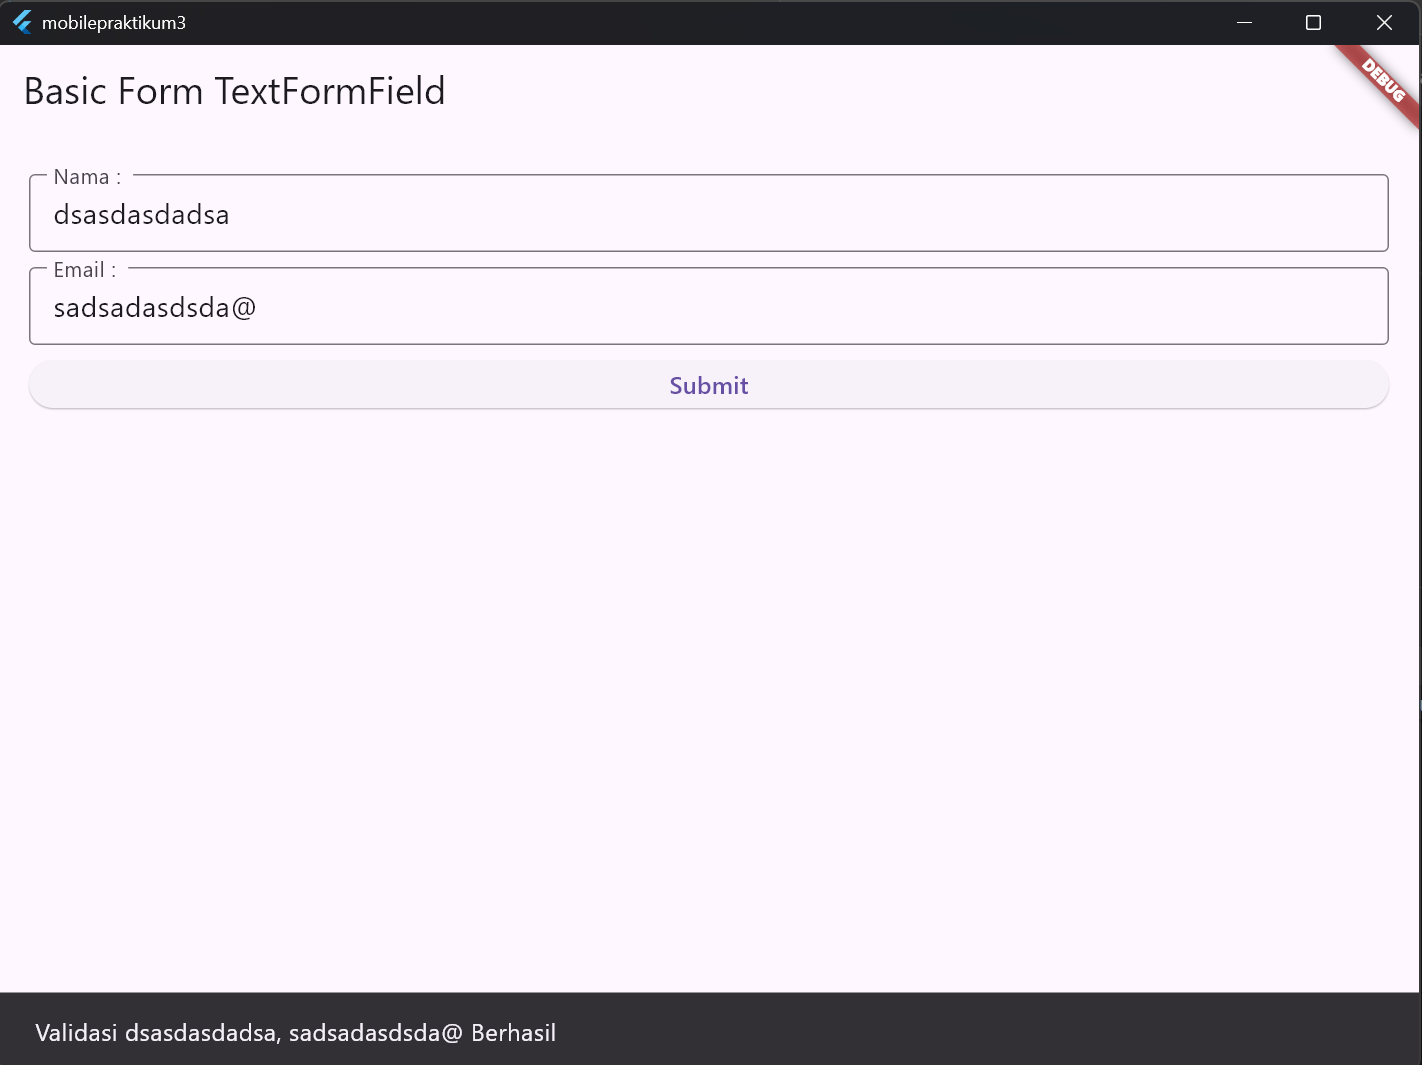The height and width of the screenshot is (1065, 1422).
Task: Click the mobilepraktikum3 window title text
Action: tap(114, 23)
